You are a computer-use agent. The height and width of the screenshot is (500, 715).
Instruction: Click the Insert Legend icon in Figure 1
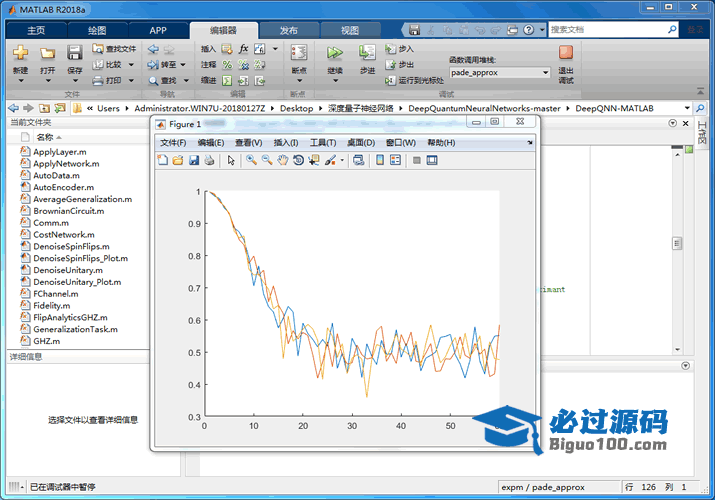click(x=395, y=160)
